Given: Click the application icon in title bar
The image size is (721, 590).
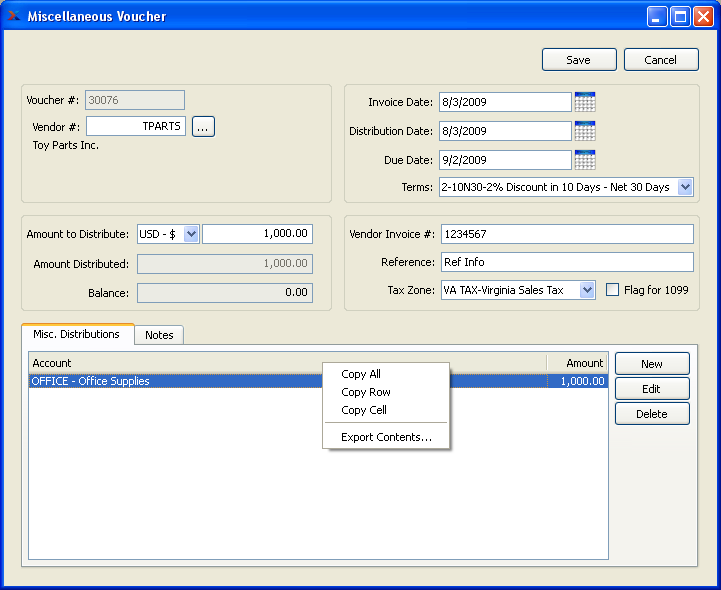Looking at the screenshot, I should point(13,16).
